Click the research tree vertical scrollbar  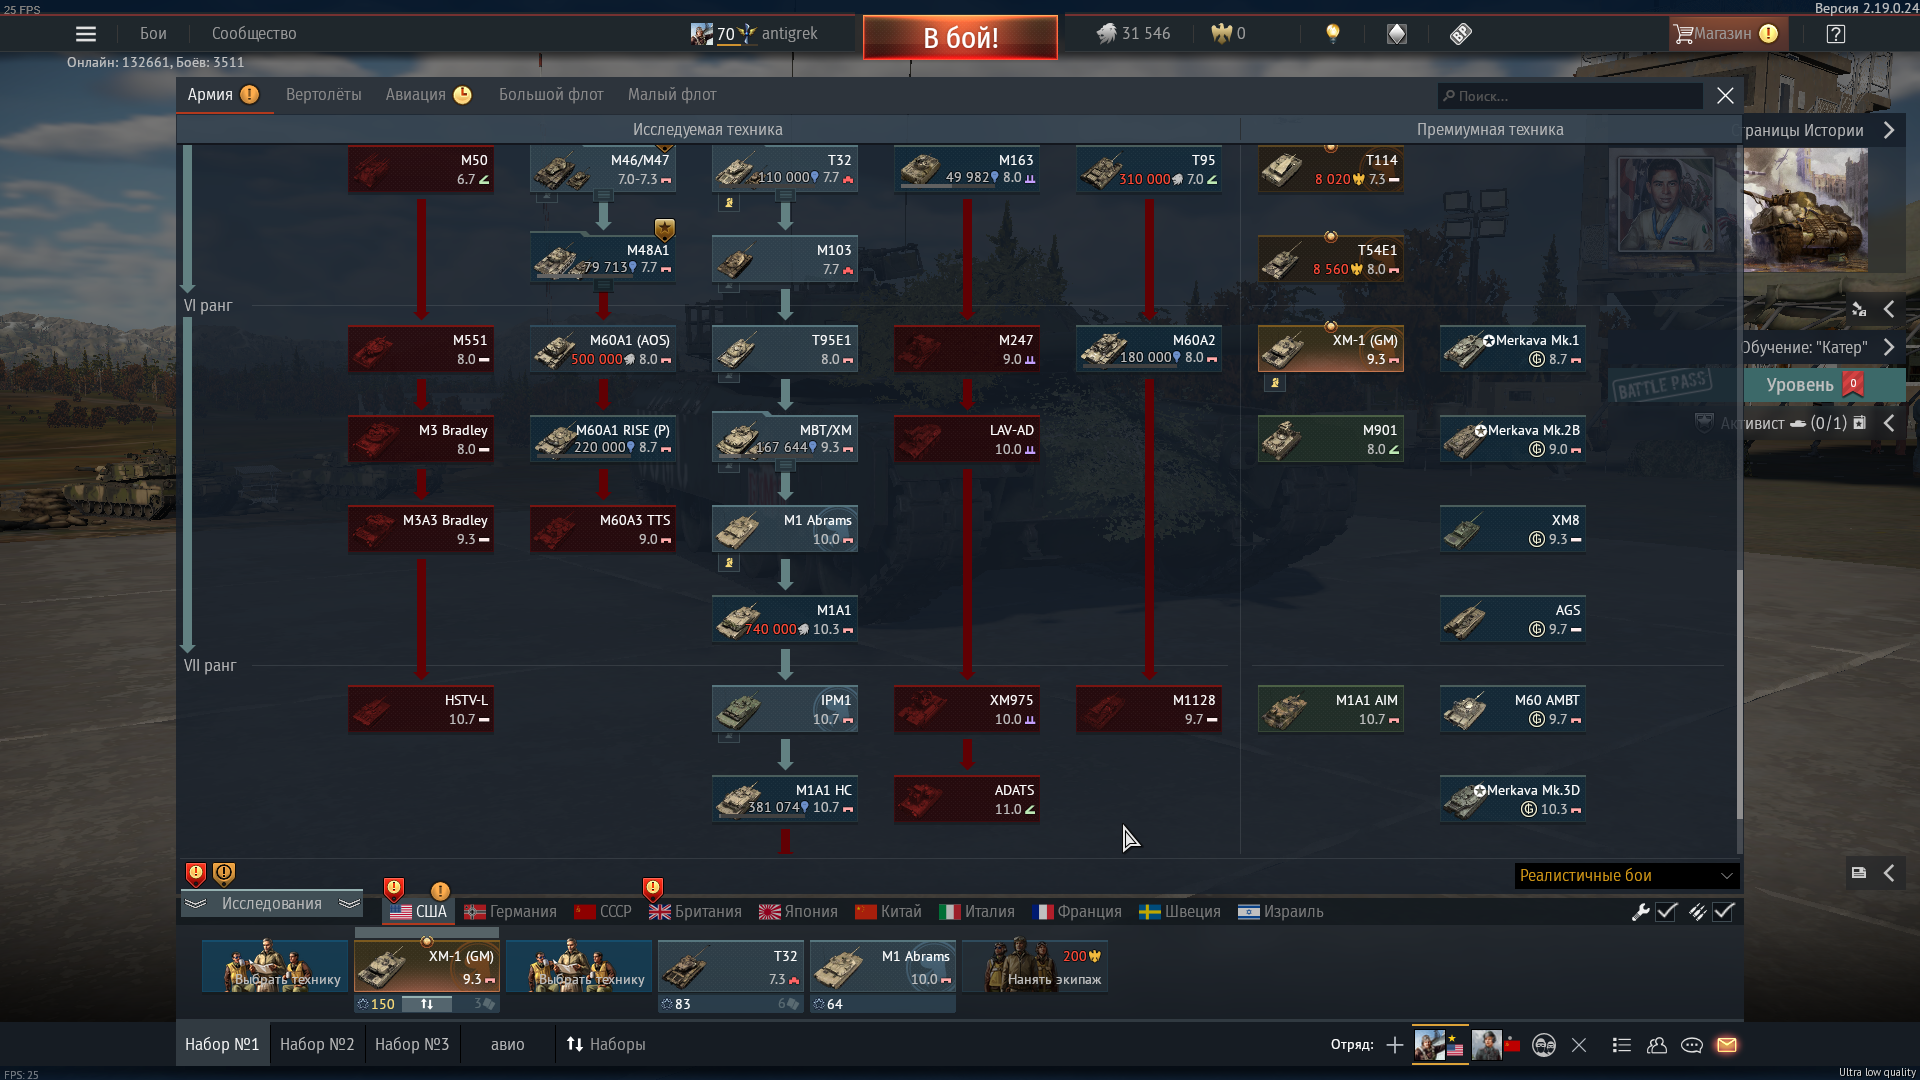[x=1740, y=695]
